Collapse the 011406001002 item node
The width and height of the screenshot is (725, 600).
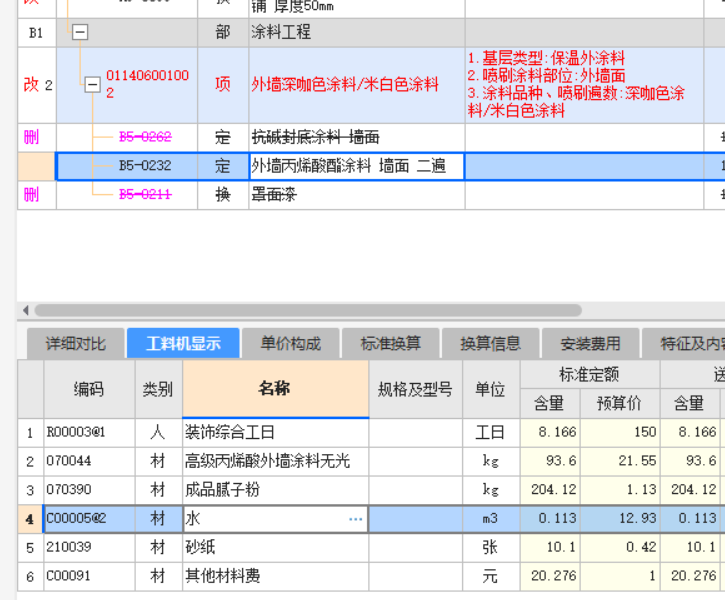92,85
